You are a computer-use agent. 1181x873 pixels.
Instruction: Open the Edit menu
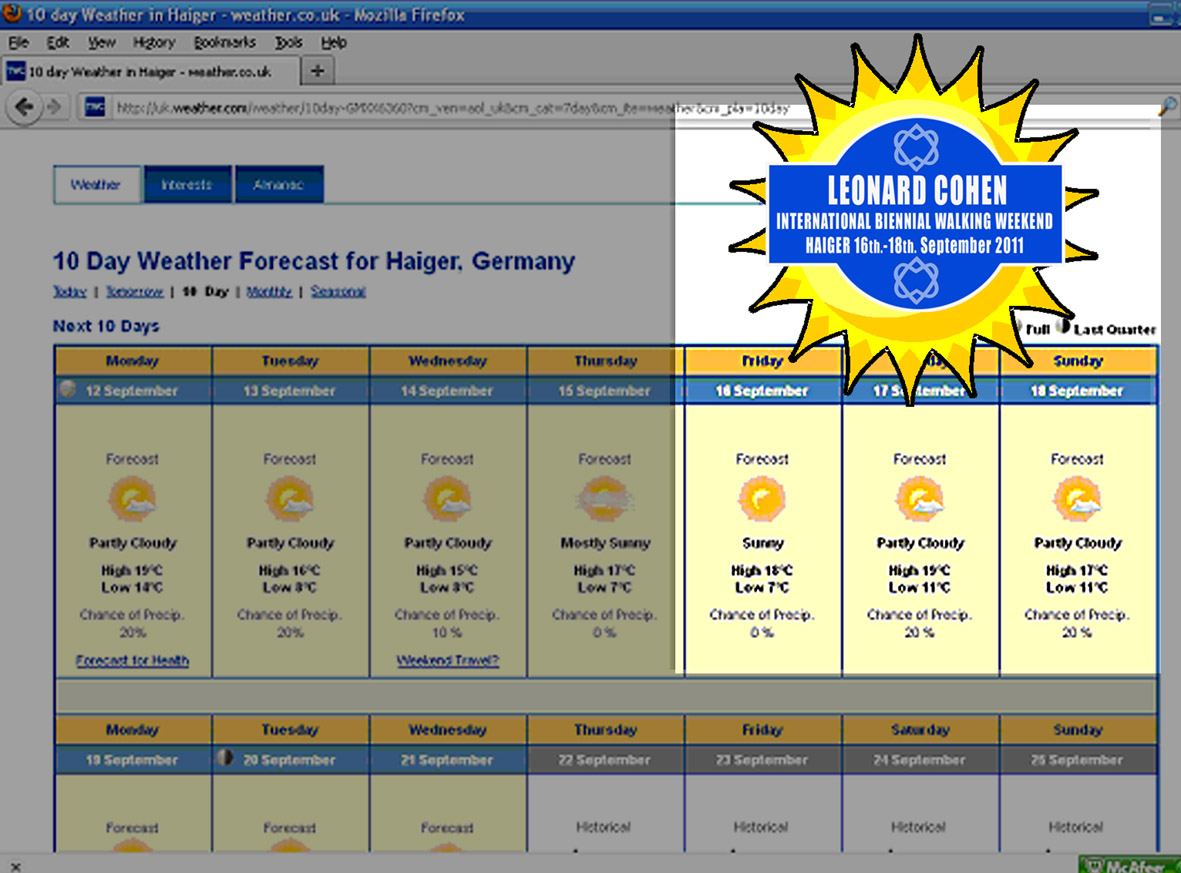pyautogui.click(x=58, y=42)
